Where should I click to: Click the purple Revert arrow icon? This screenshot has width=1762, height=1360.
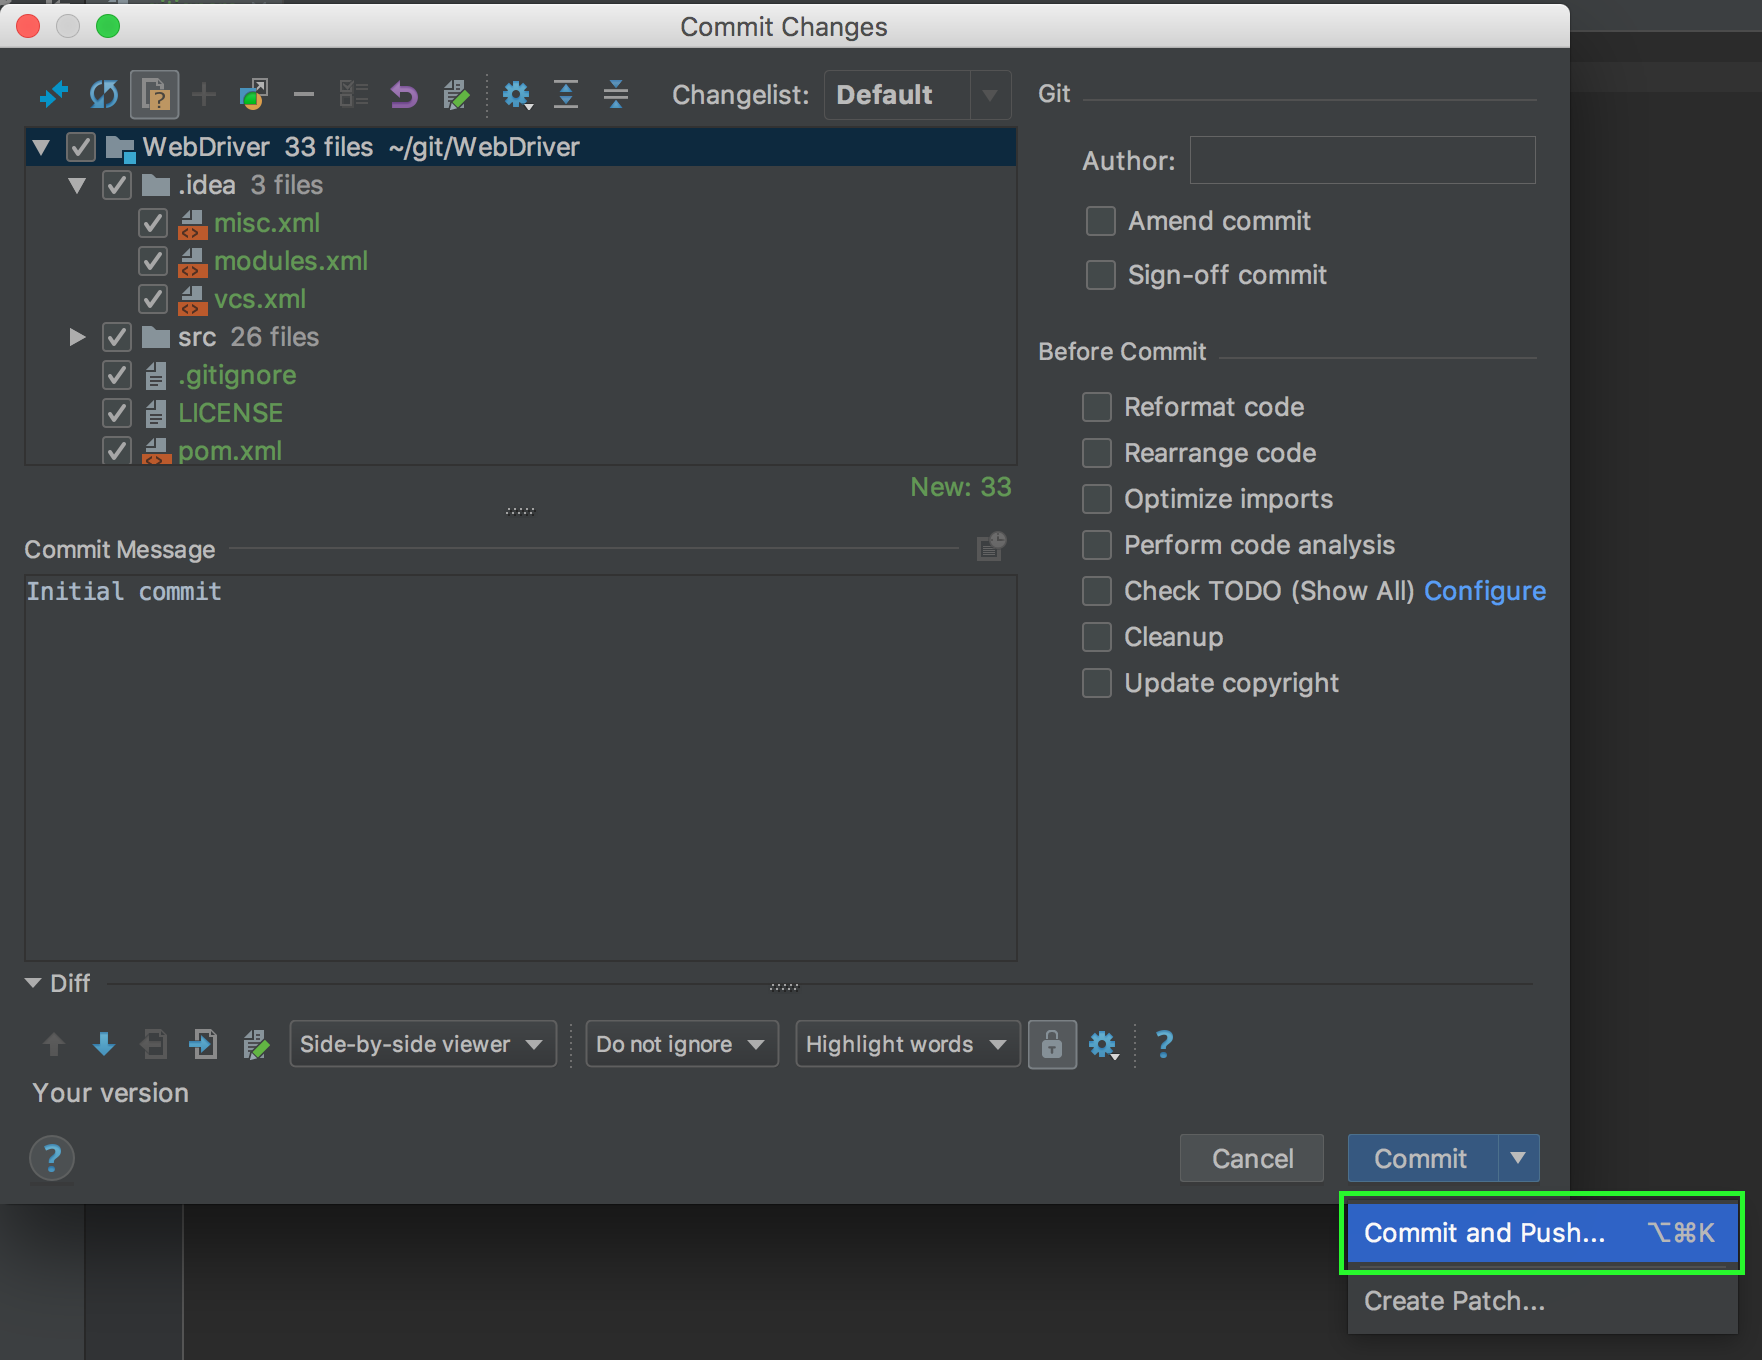coord(403,95)
